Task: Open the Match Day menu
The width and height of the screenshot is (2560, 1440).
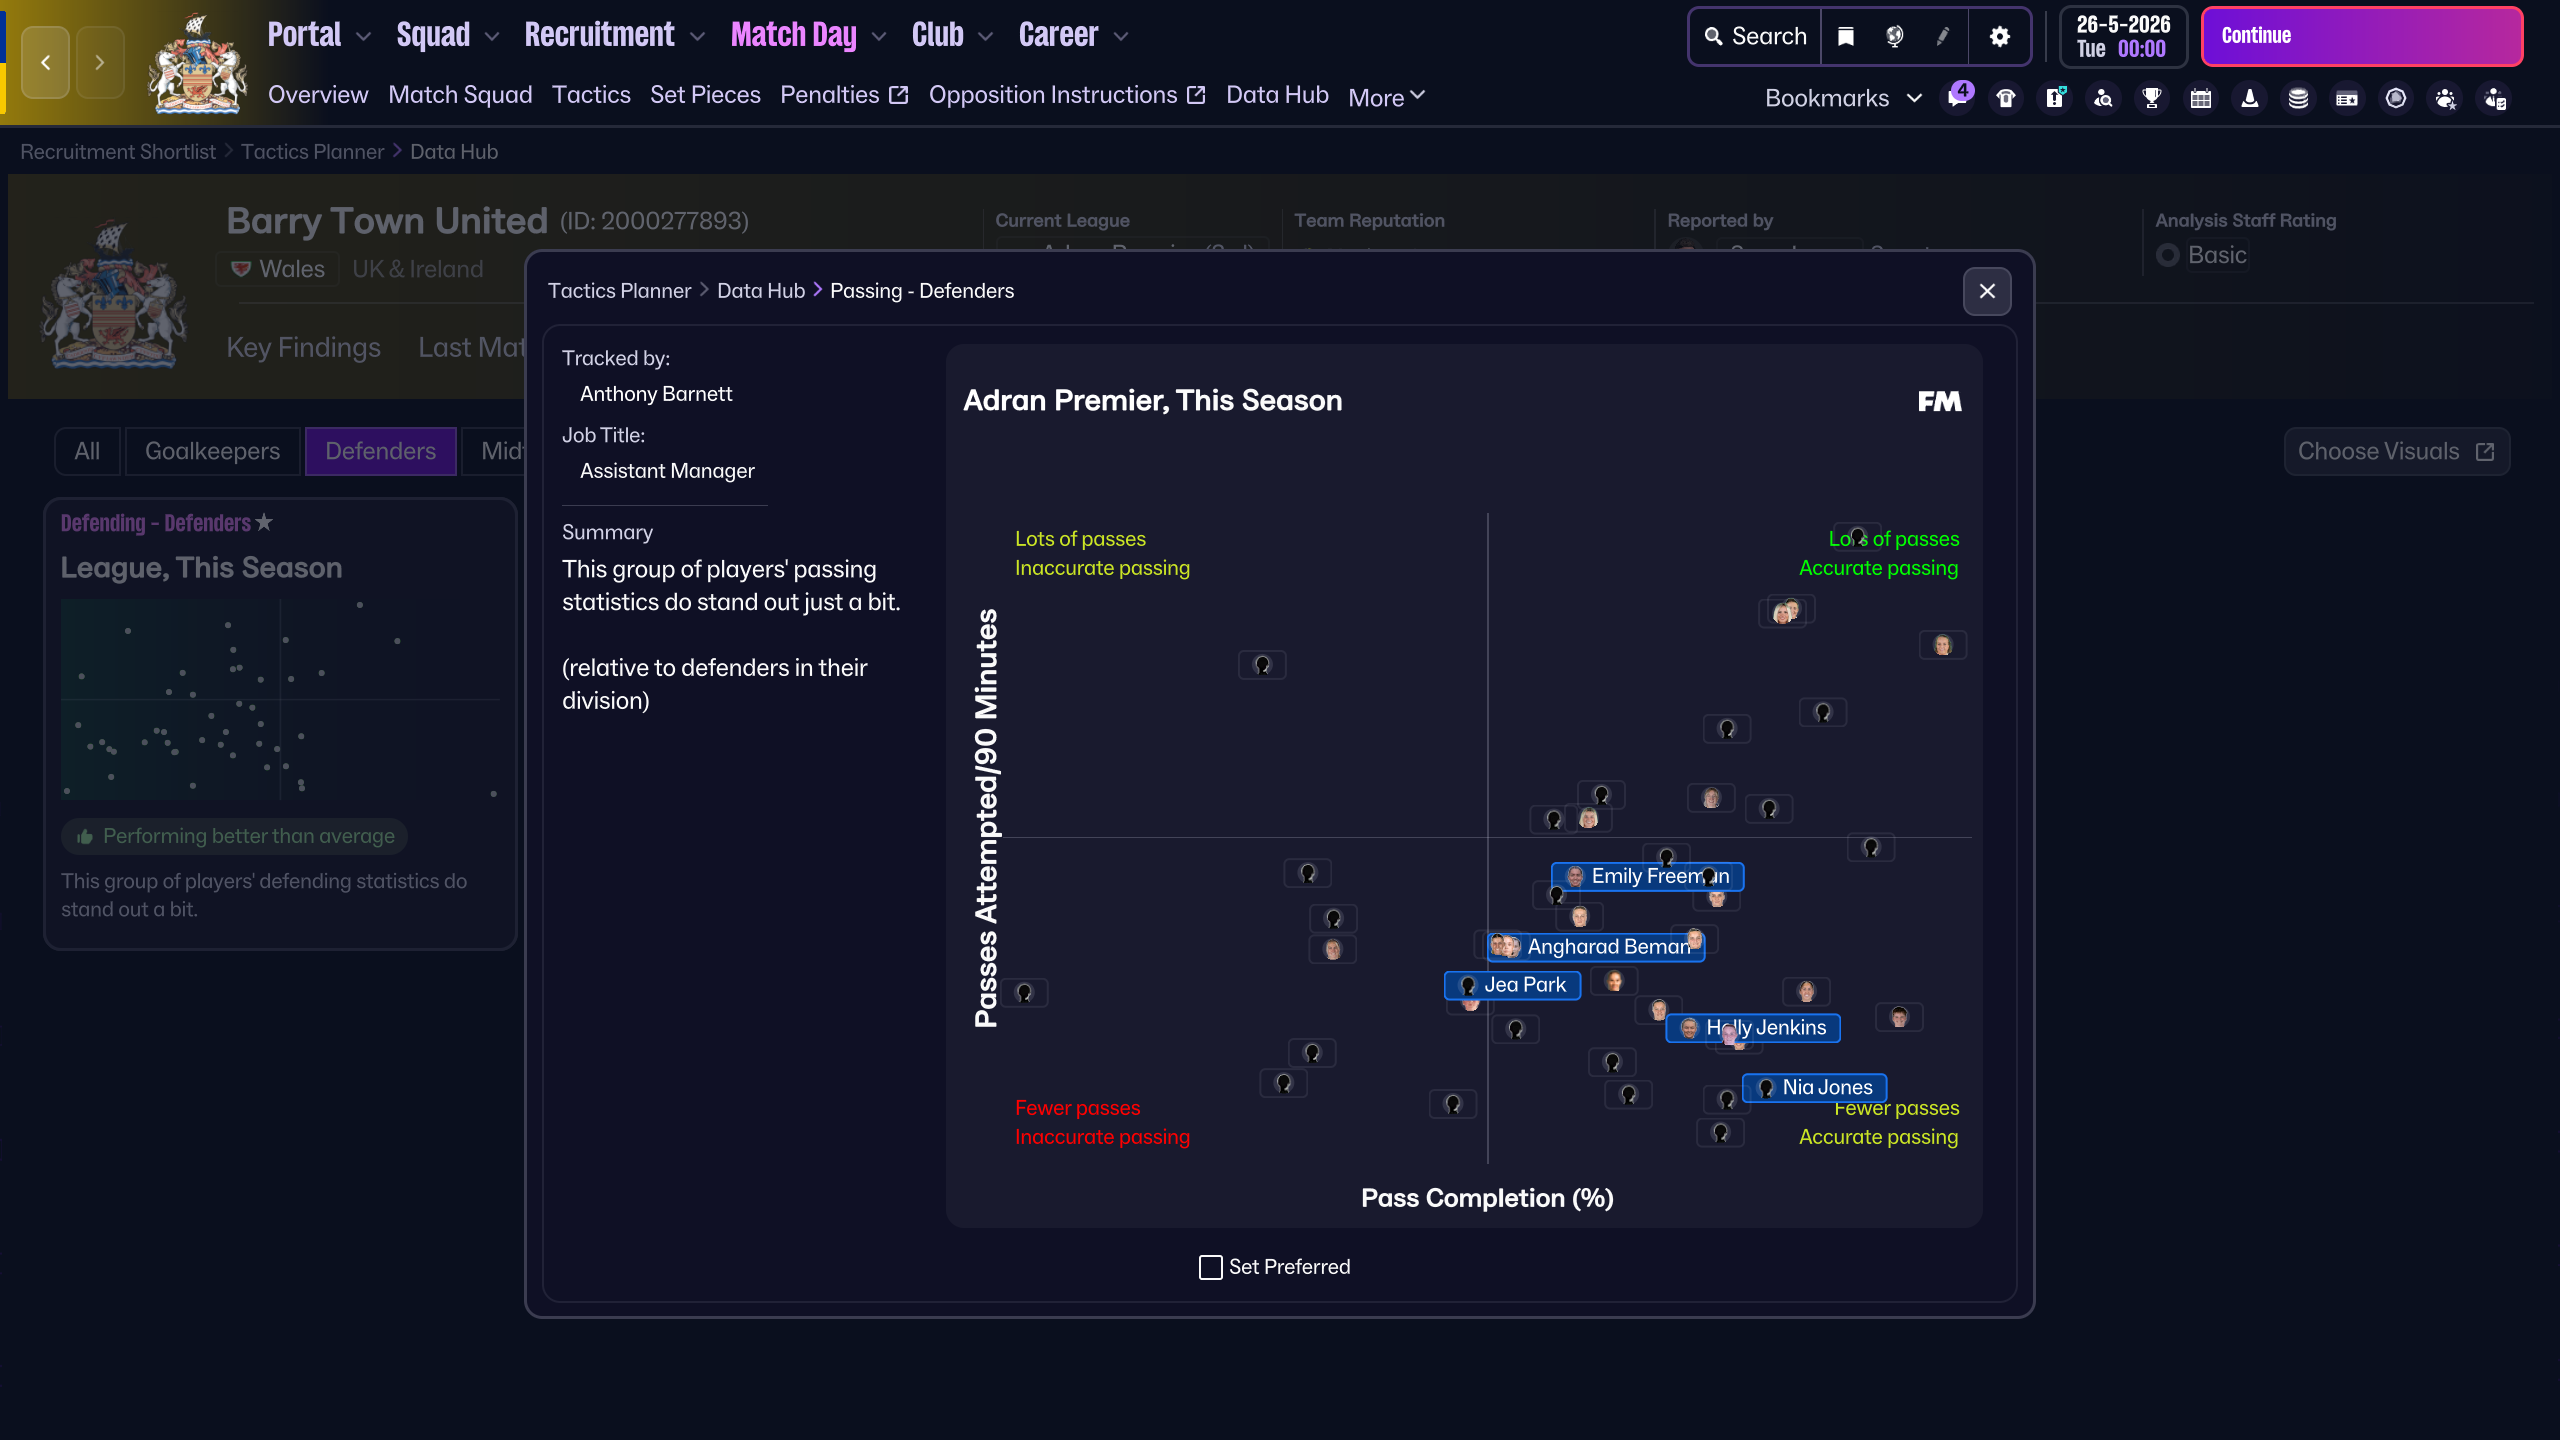Action: click(793, 35)
